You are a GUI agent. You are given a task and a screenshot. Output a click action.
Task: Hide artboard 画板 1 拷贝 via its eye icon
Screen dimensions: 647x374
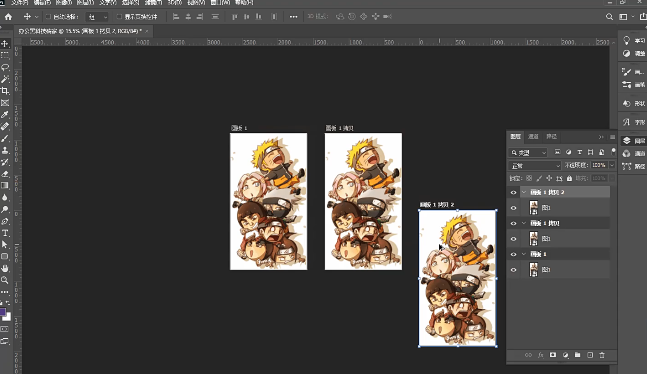point(513,223)
